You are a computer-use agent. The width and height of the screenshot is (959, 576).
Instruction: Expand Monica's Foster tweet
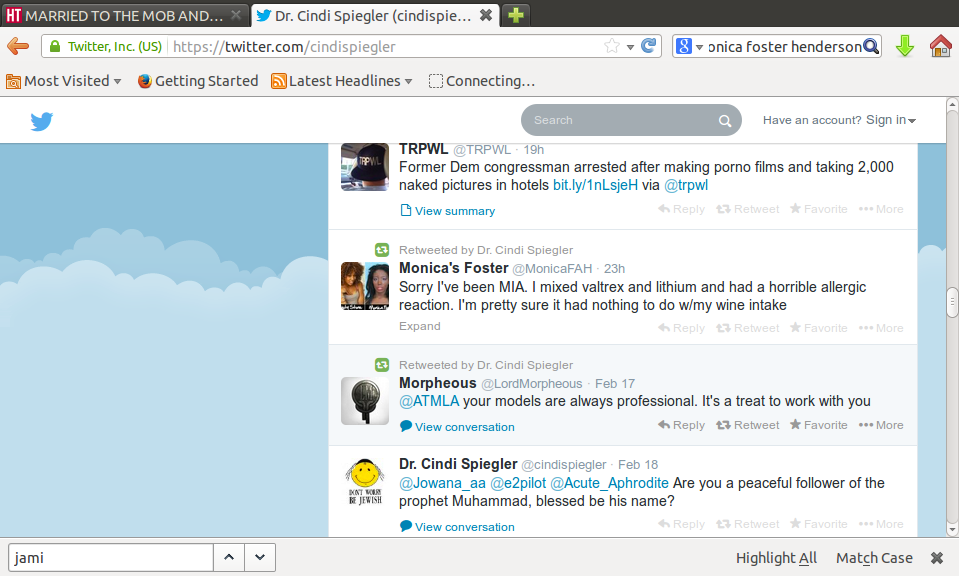point(420,326)
